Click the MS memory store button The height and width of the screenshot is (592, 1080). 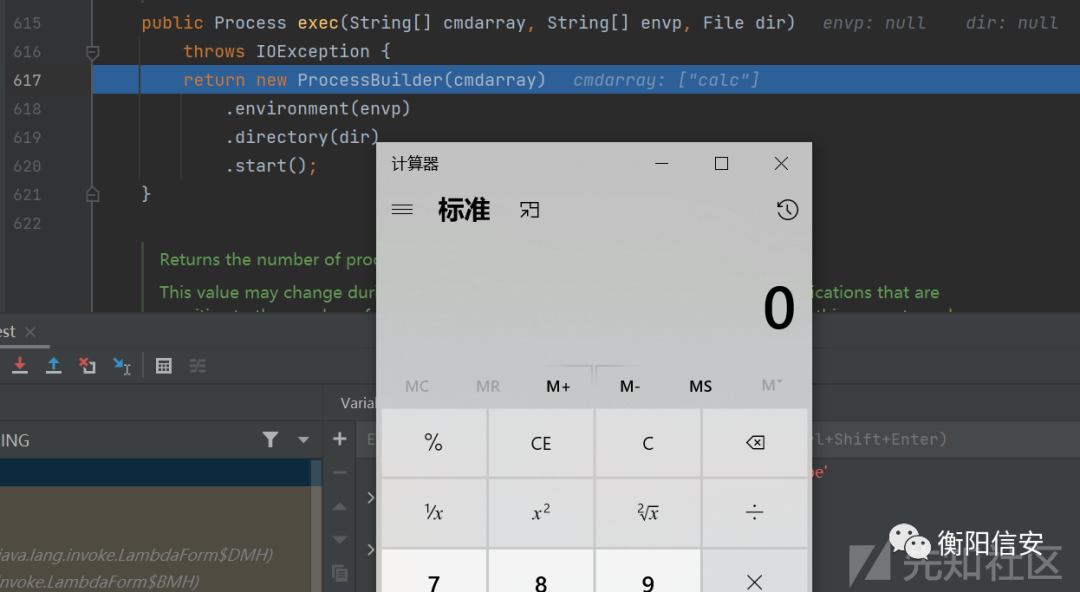point(700,387)
